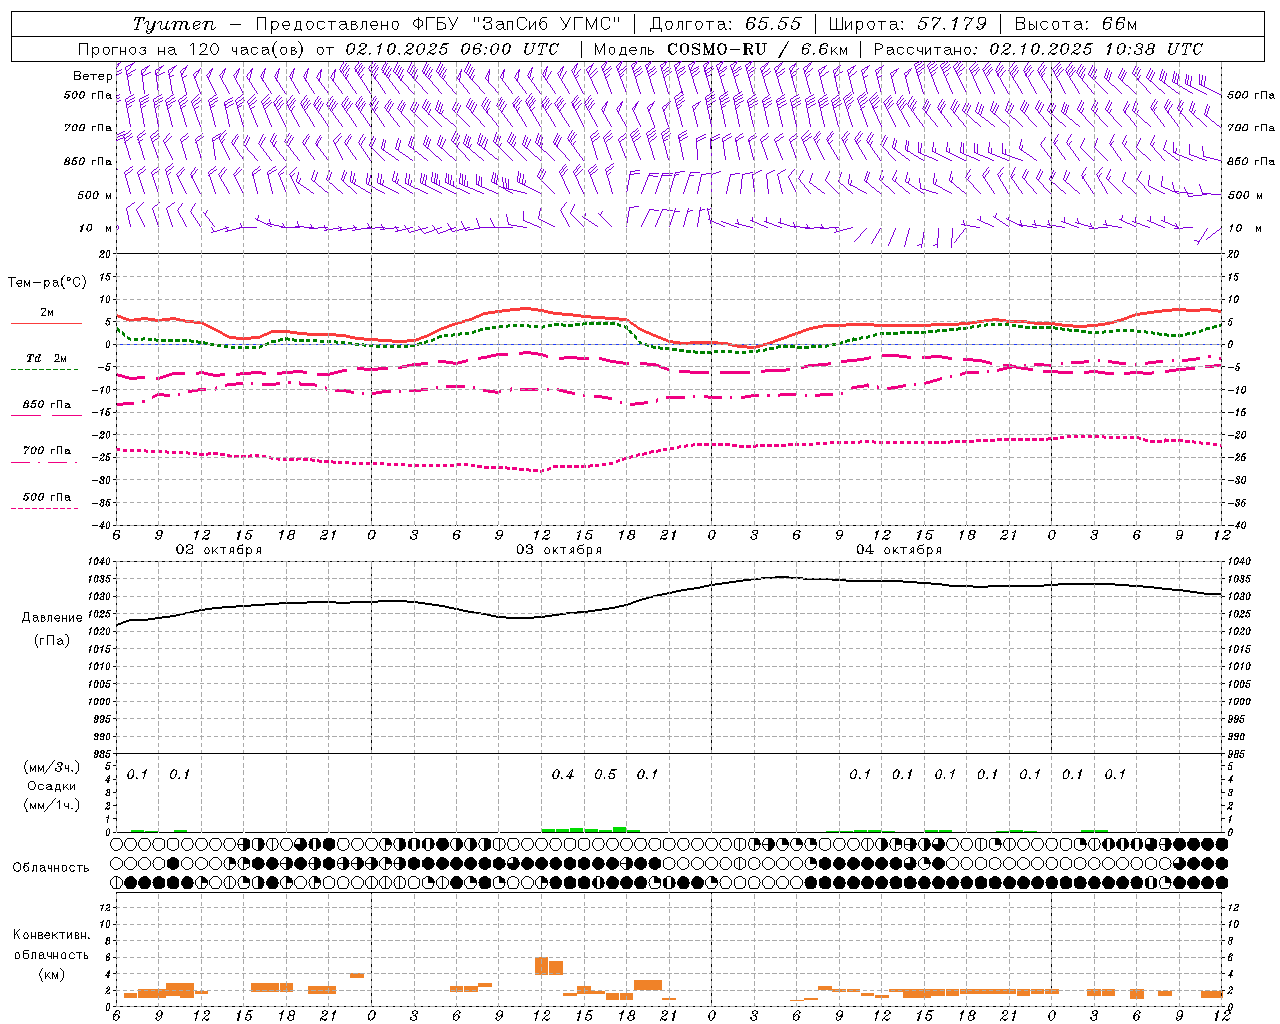Click the "850 гПа" temperature legend entry
The width and height of the screenshot is (1280, 1024).
(x=46, y=405)
